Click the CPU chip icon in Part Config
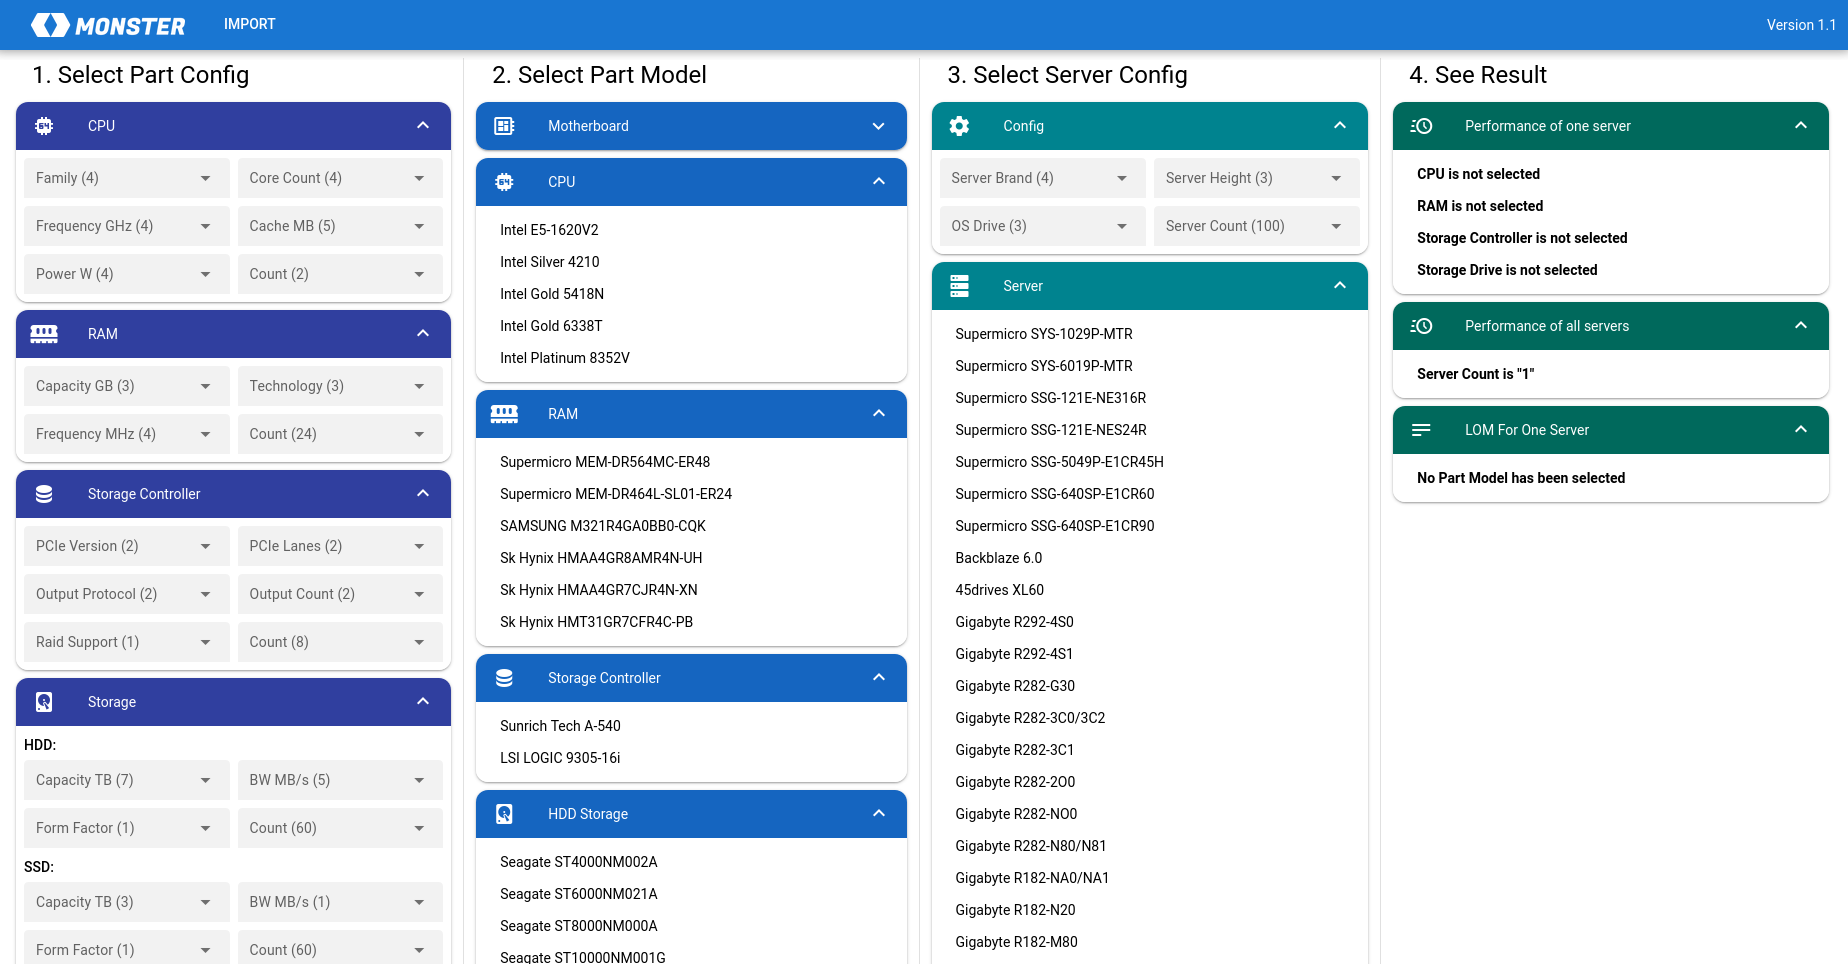This screenshot has width=1848, height=964. tap(44, 126)
